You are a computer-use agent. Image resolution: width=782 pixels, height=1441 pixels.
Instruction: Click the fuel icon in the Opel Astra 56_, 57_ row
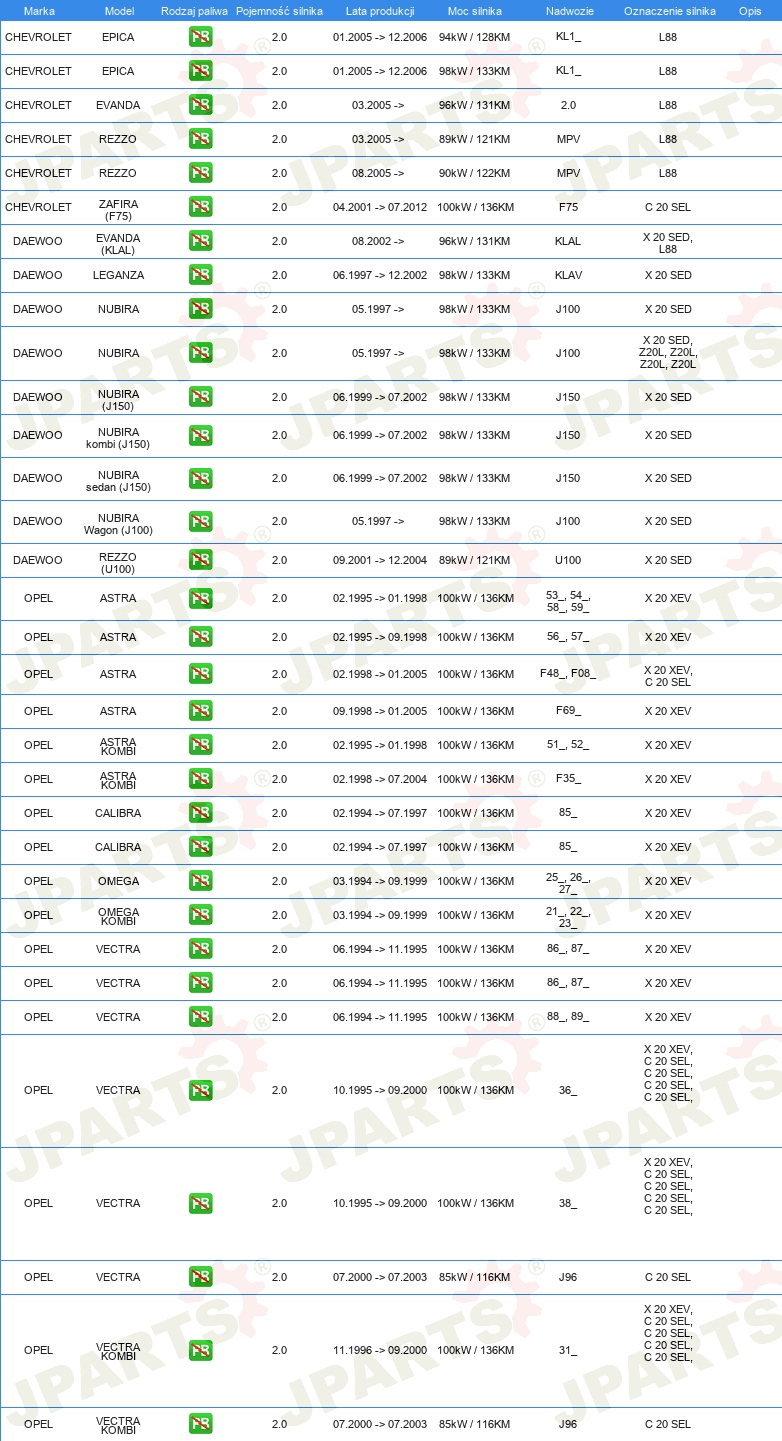[x=200, y=637]
